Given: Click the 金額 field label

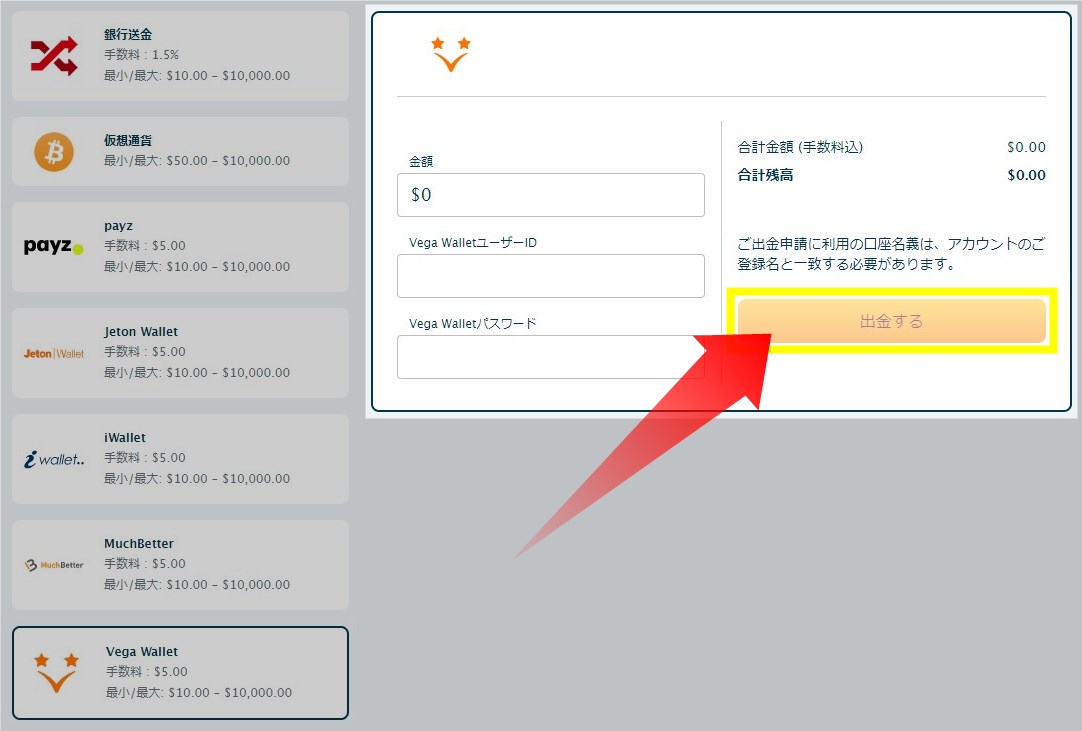Looking at the screenshot, I should click(421, 162).
